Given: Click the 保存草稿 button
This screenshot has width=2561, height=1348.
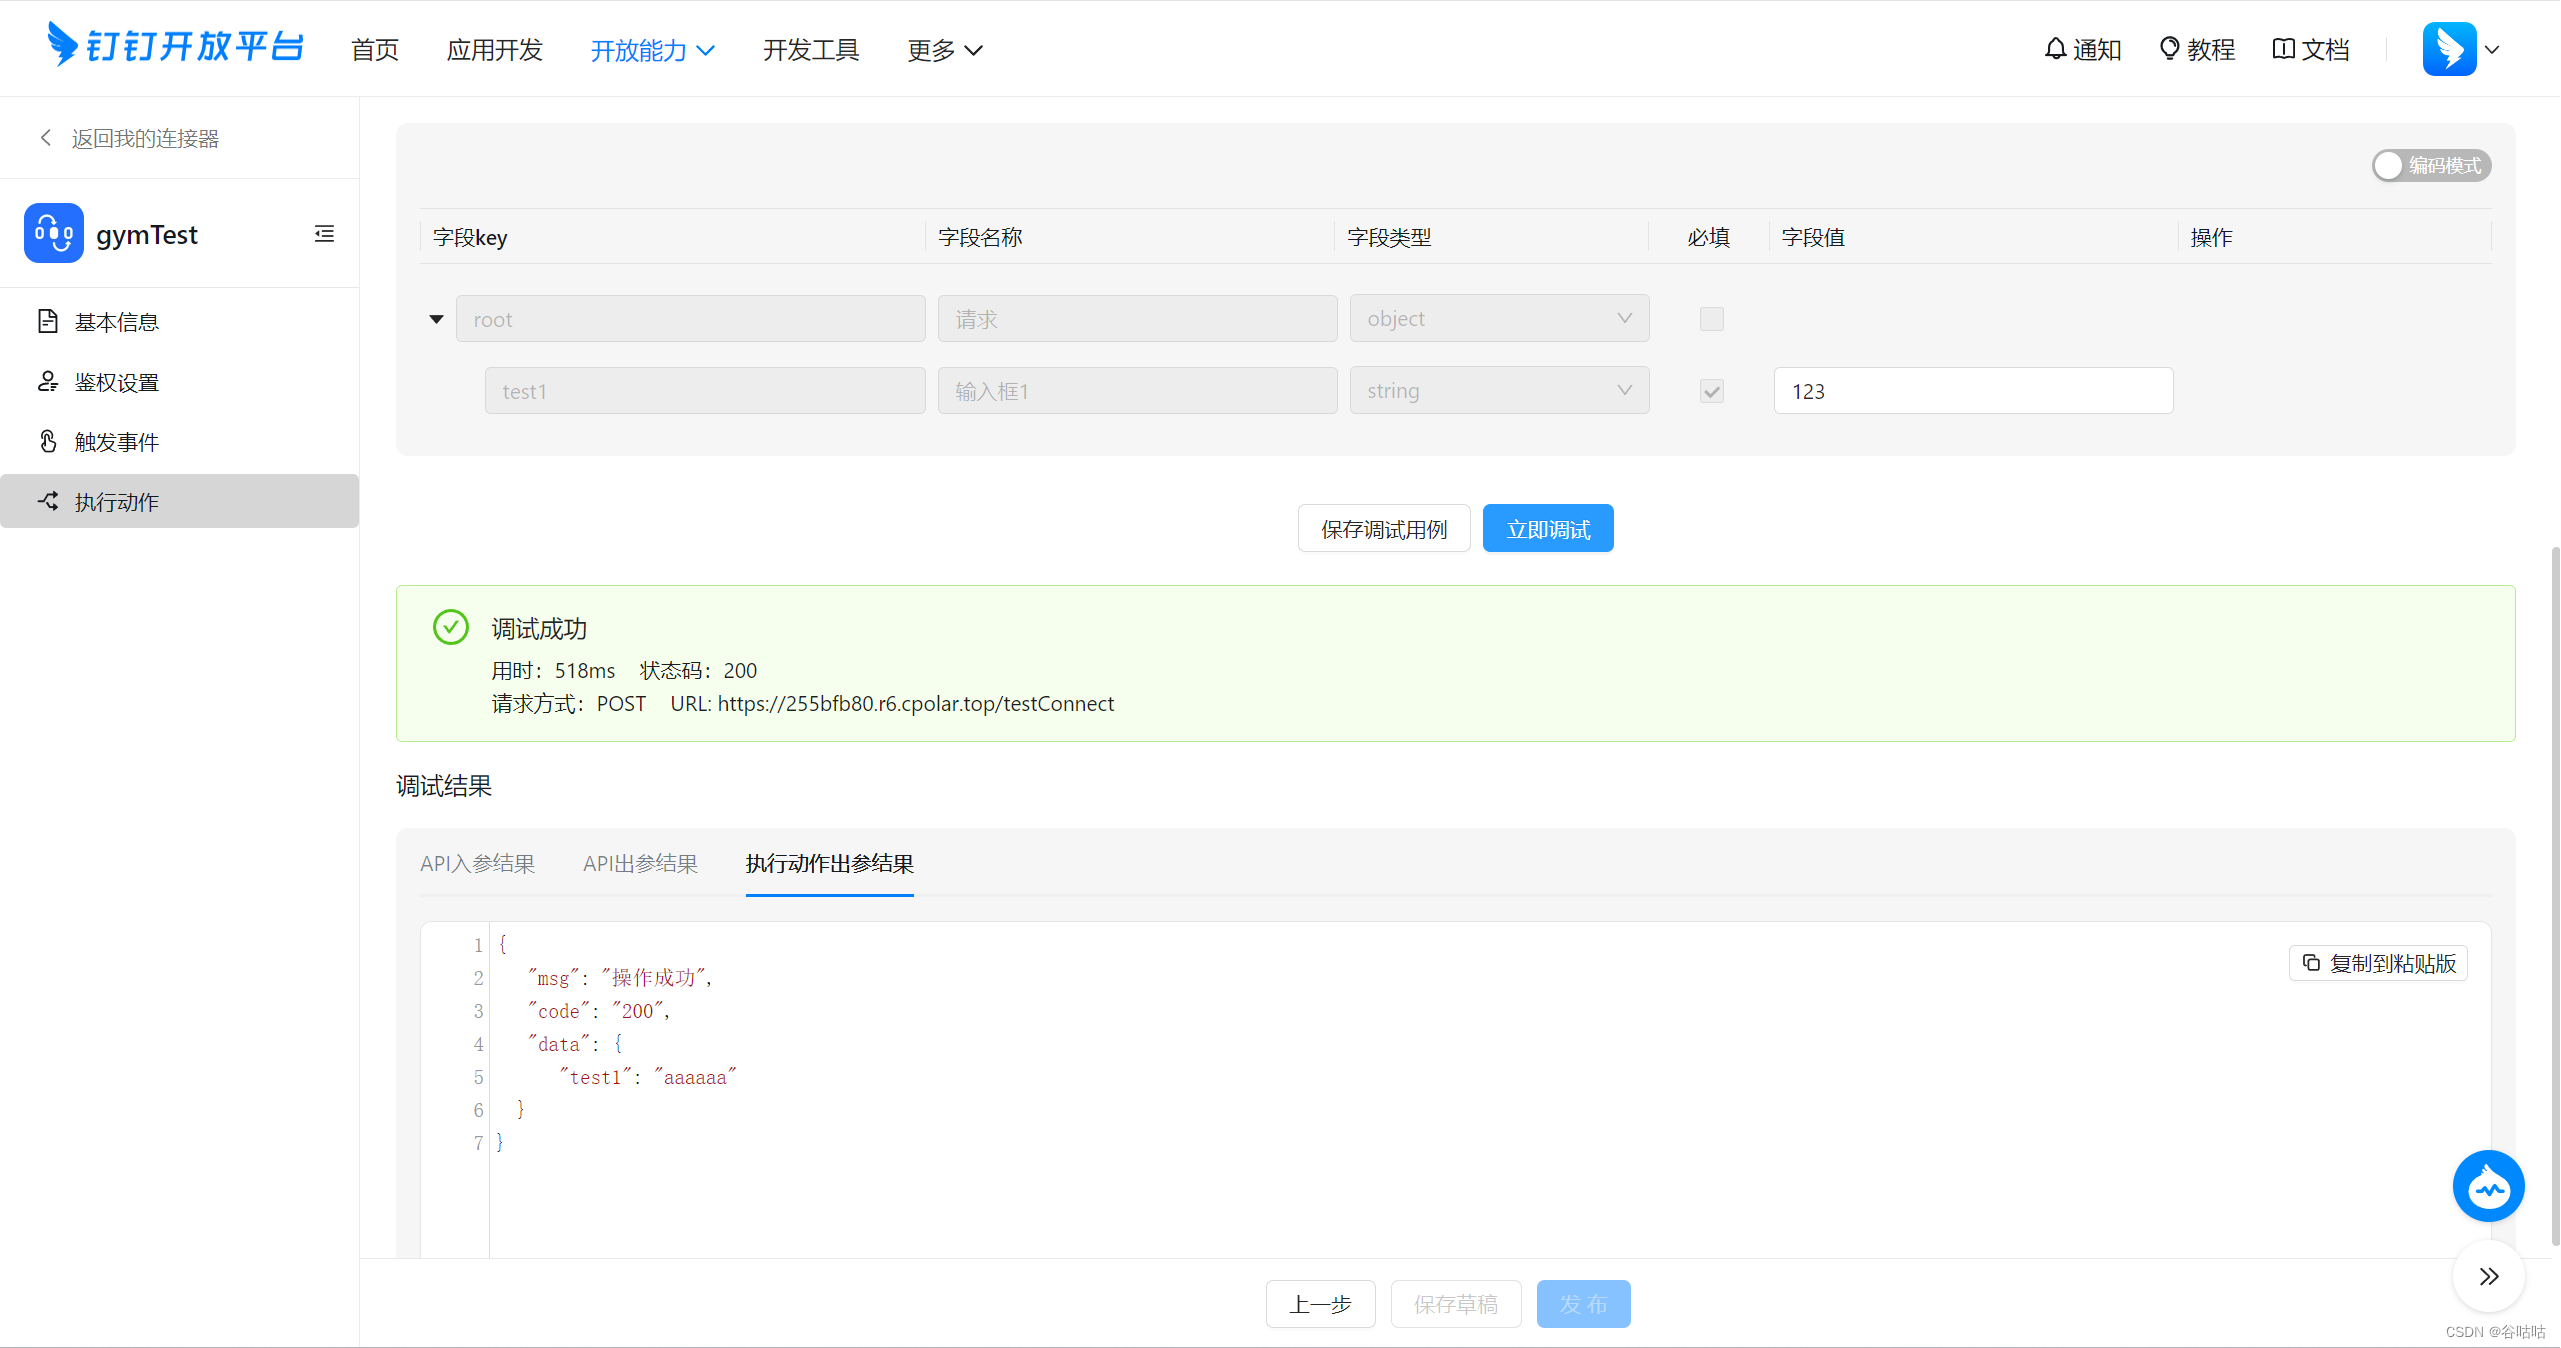Looking at the screenshot, I should 1456,1304.
